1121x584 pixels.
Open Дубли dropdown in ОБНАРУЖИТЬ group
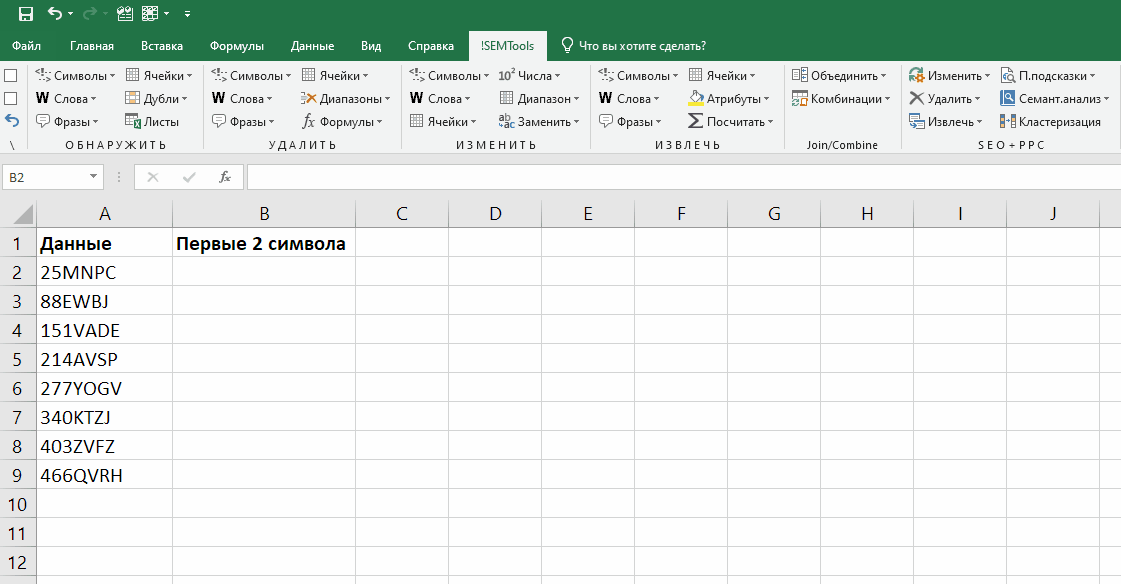(x=156, y=99)
